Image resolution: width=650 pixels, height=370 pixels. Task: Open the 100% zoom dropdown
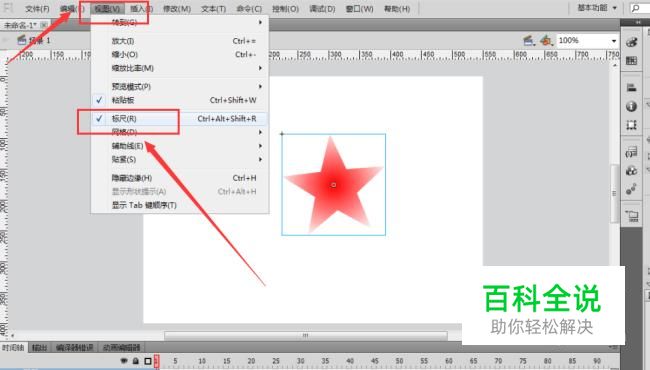coord(614,41)
